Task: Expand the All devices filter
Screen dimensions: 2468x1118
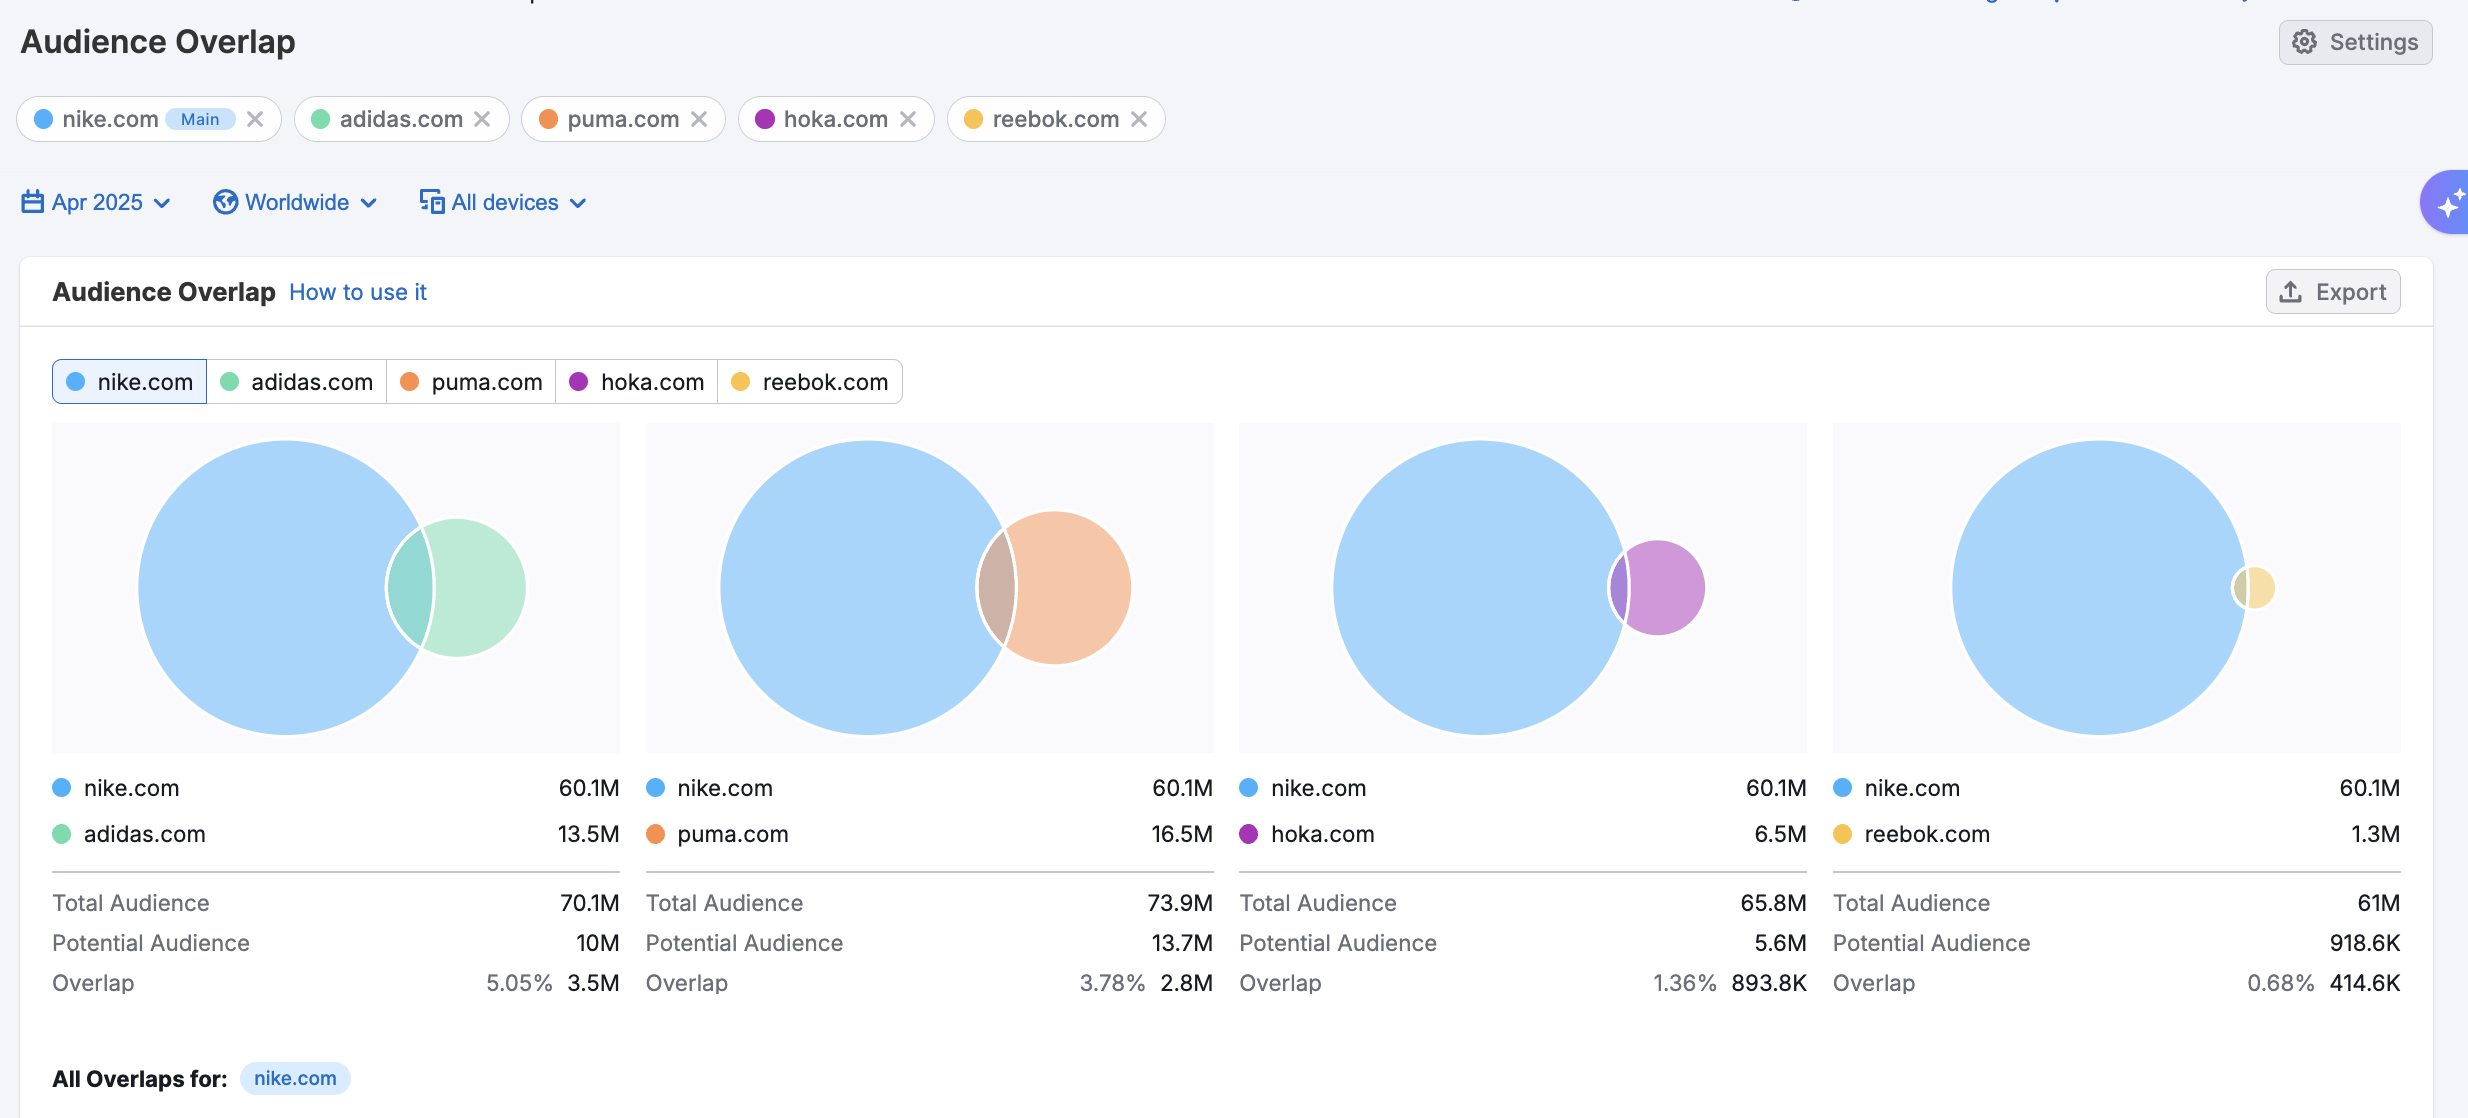Action: (x=504, y=202)
